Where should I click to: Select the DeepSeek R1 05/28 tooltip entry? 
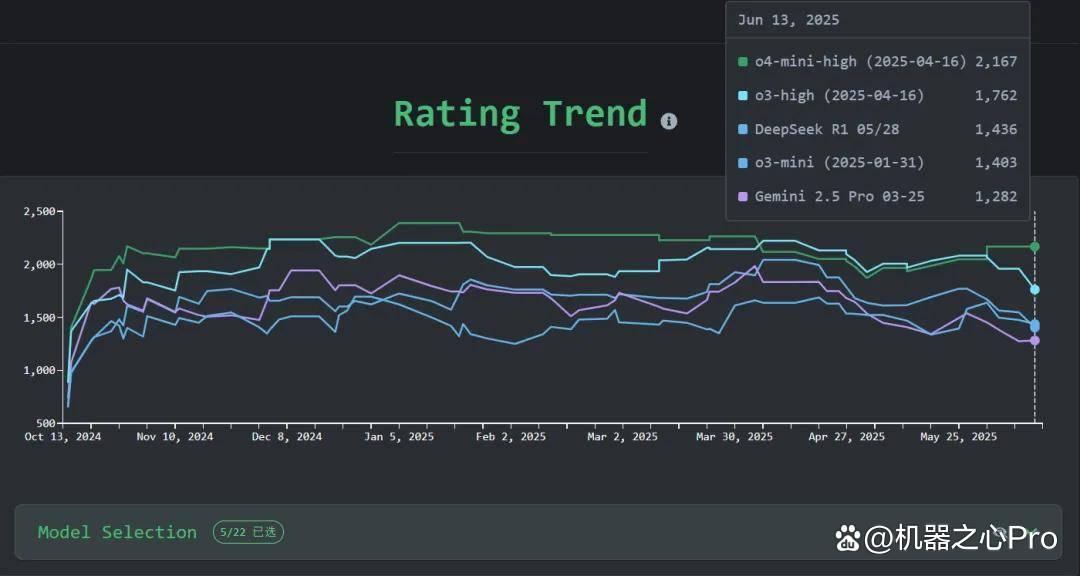(x=878, y=129)
